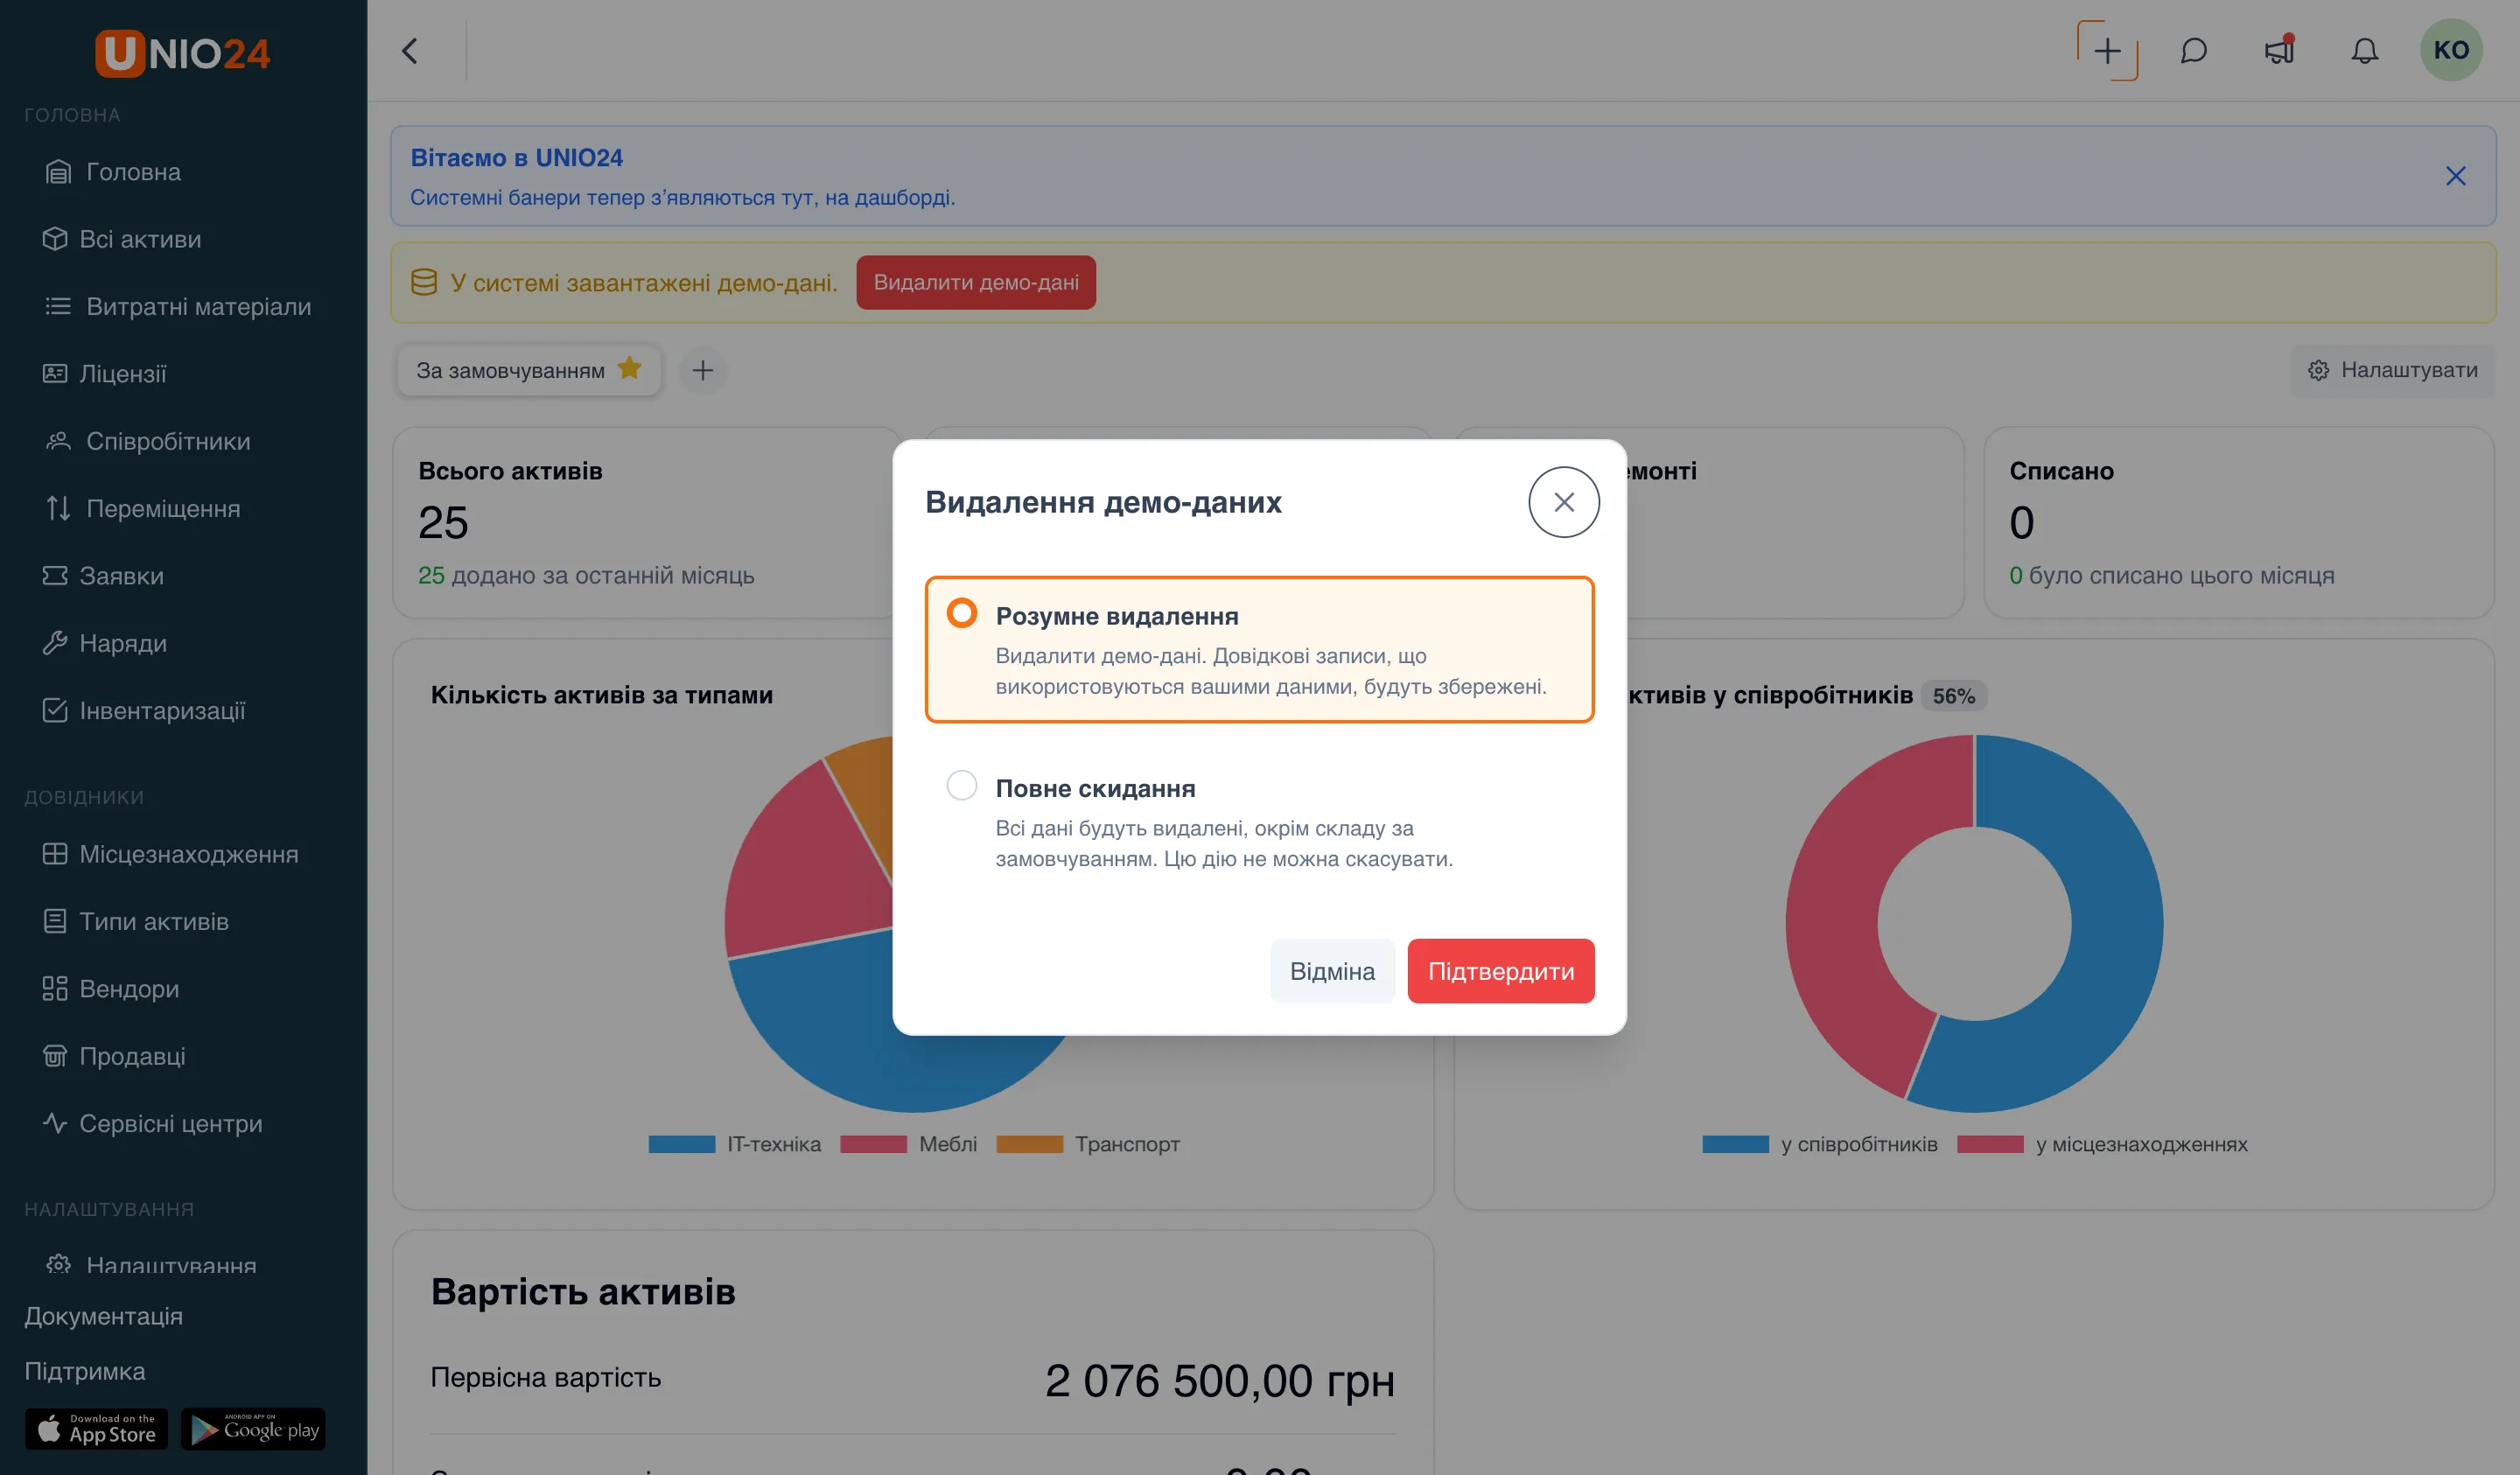Click the IT-техніка blue legend swatch
Viewport: 2520px width, 1475px height.
[x=681, y=1144]
